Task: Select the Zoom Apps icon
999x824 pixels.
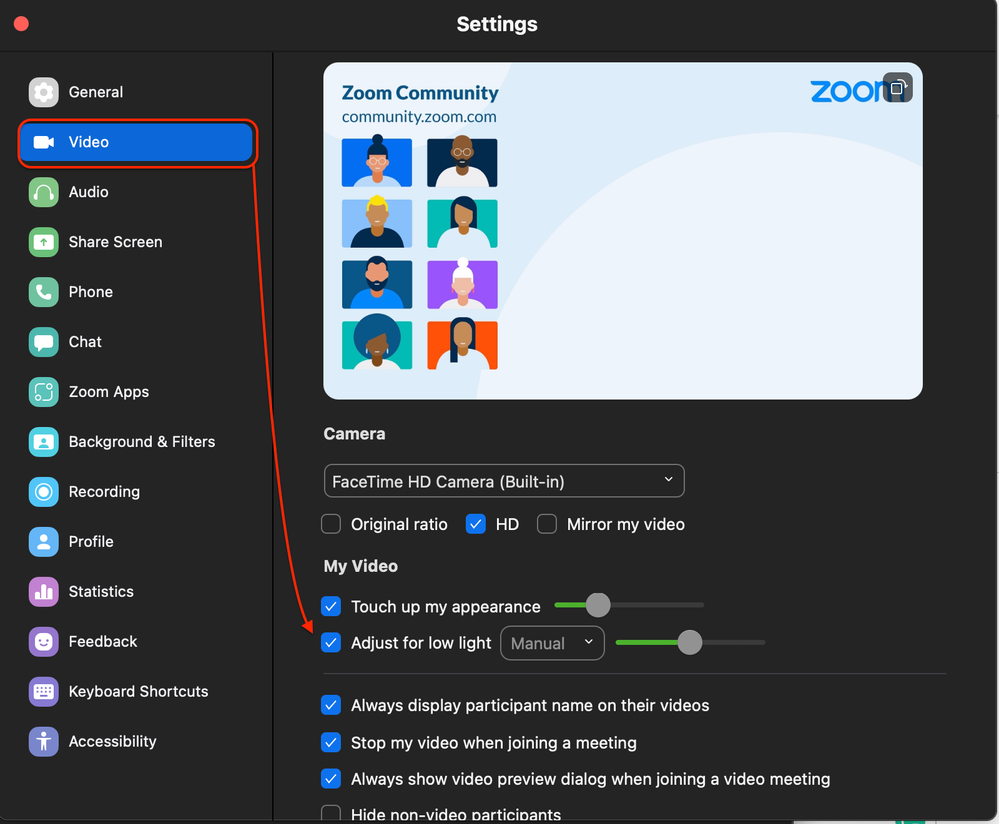Action: coord(43,392)
